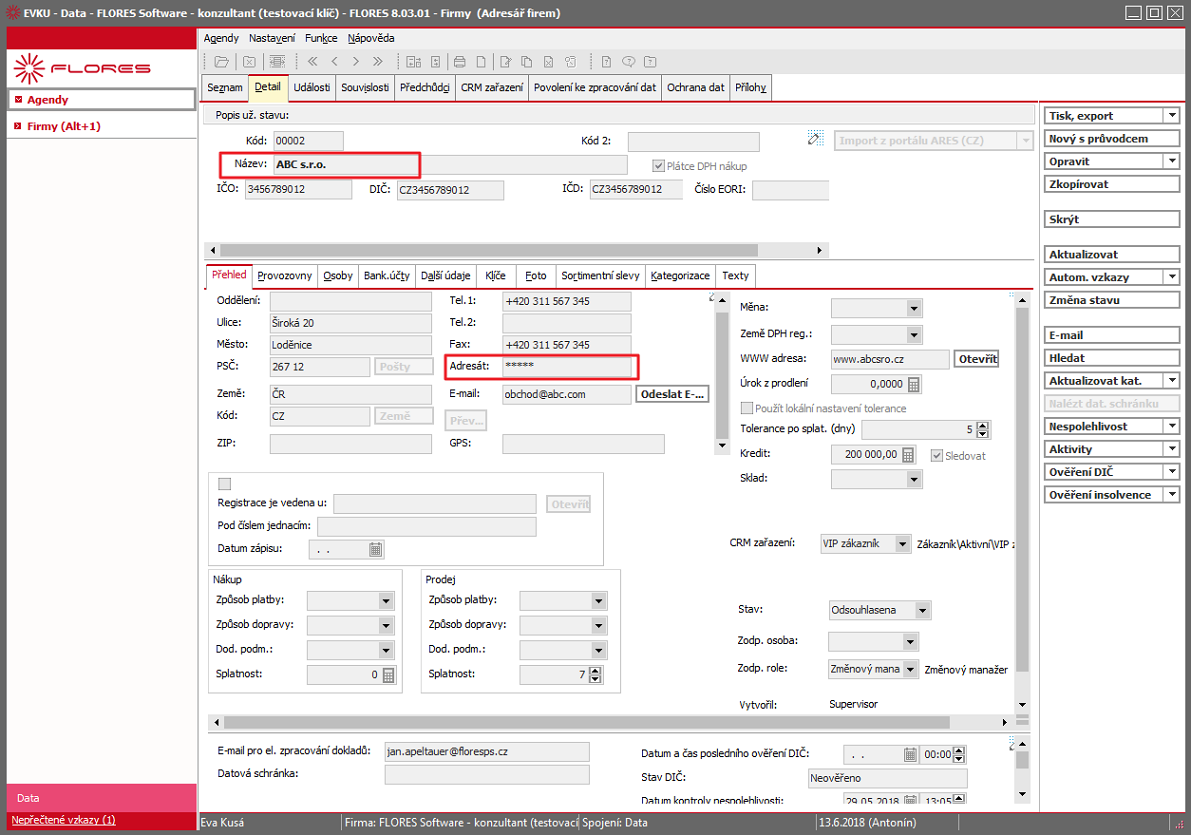Click the edit document pencil toolbar icon
The width and height of the screenshot is (1191, 835).
click(505, 62)
